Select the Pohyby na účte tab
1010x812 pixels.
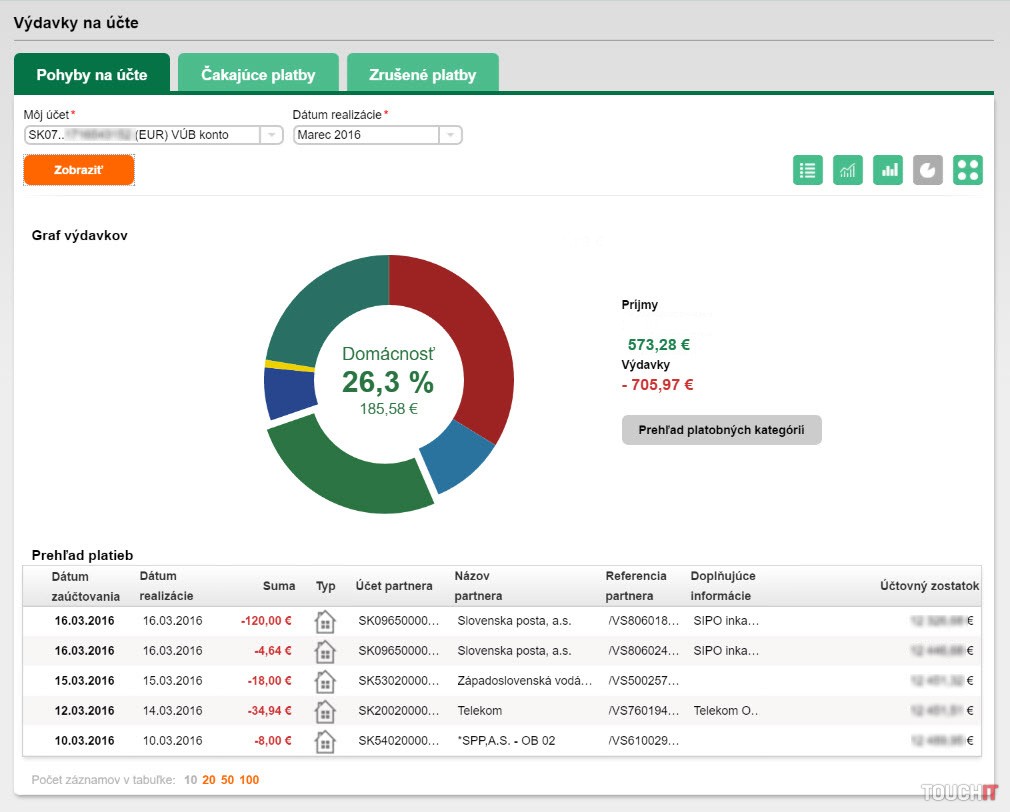pos(92,75)
